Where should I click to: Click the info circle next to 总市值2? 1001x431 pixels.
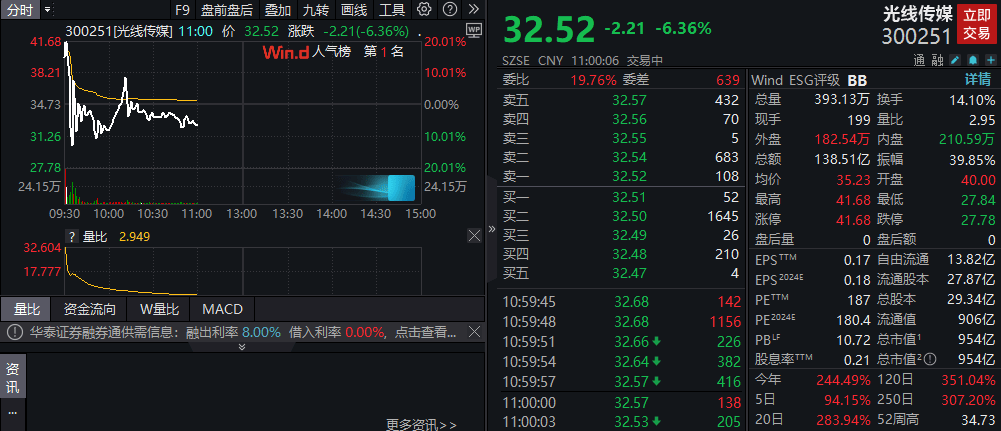(x=930, y=359)
